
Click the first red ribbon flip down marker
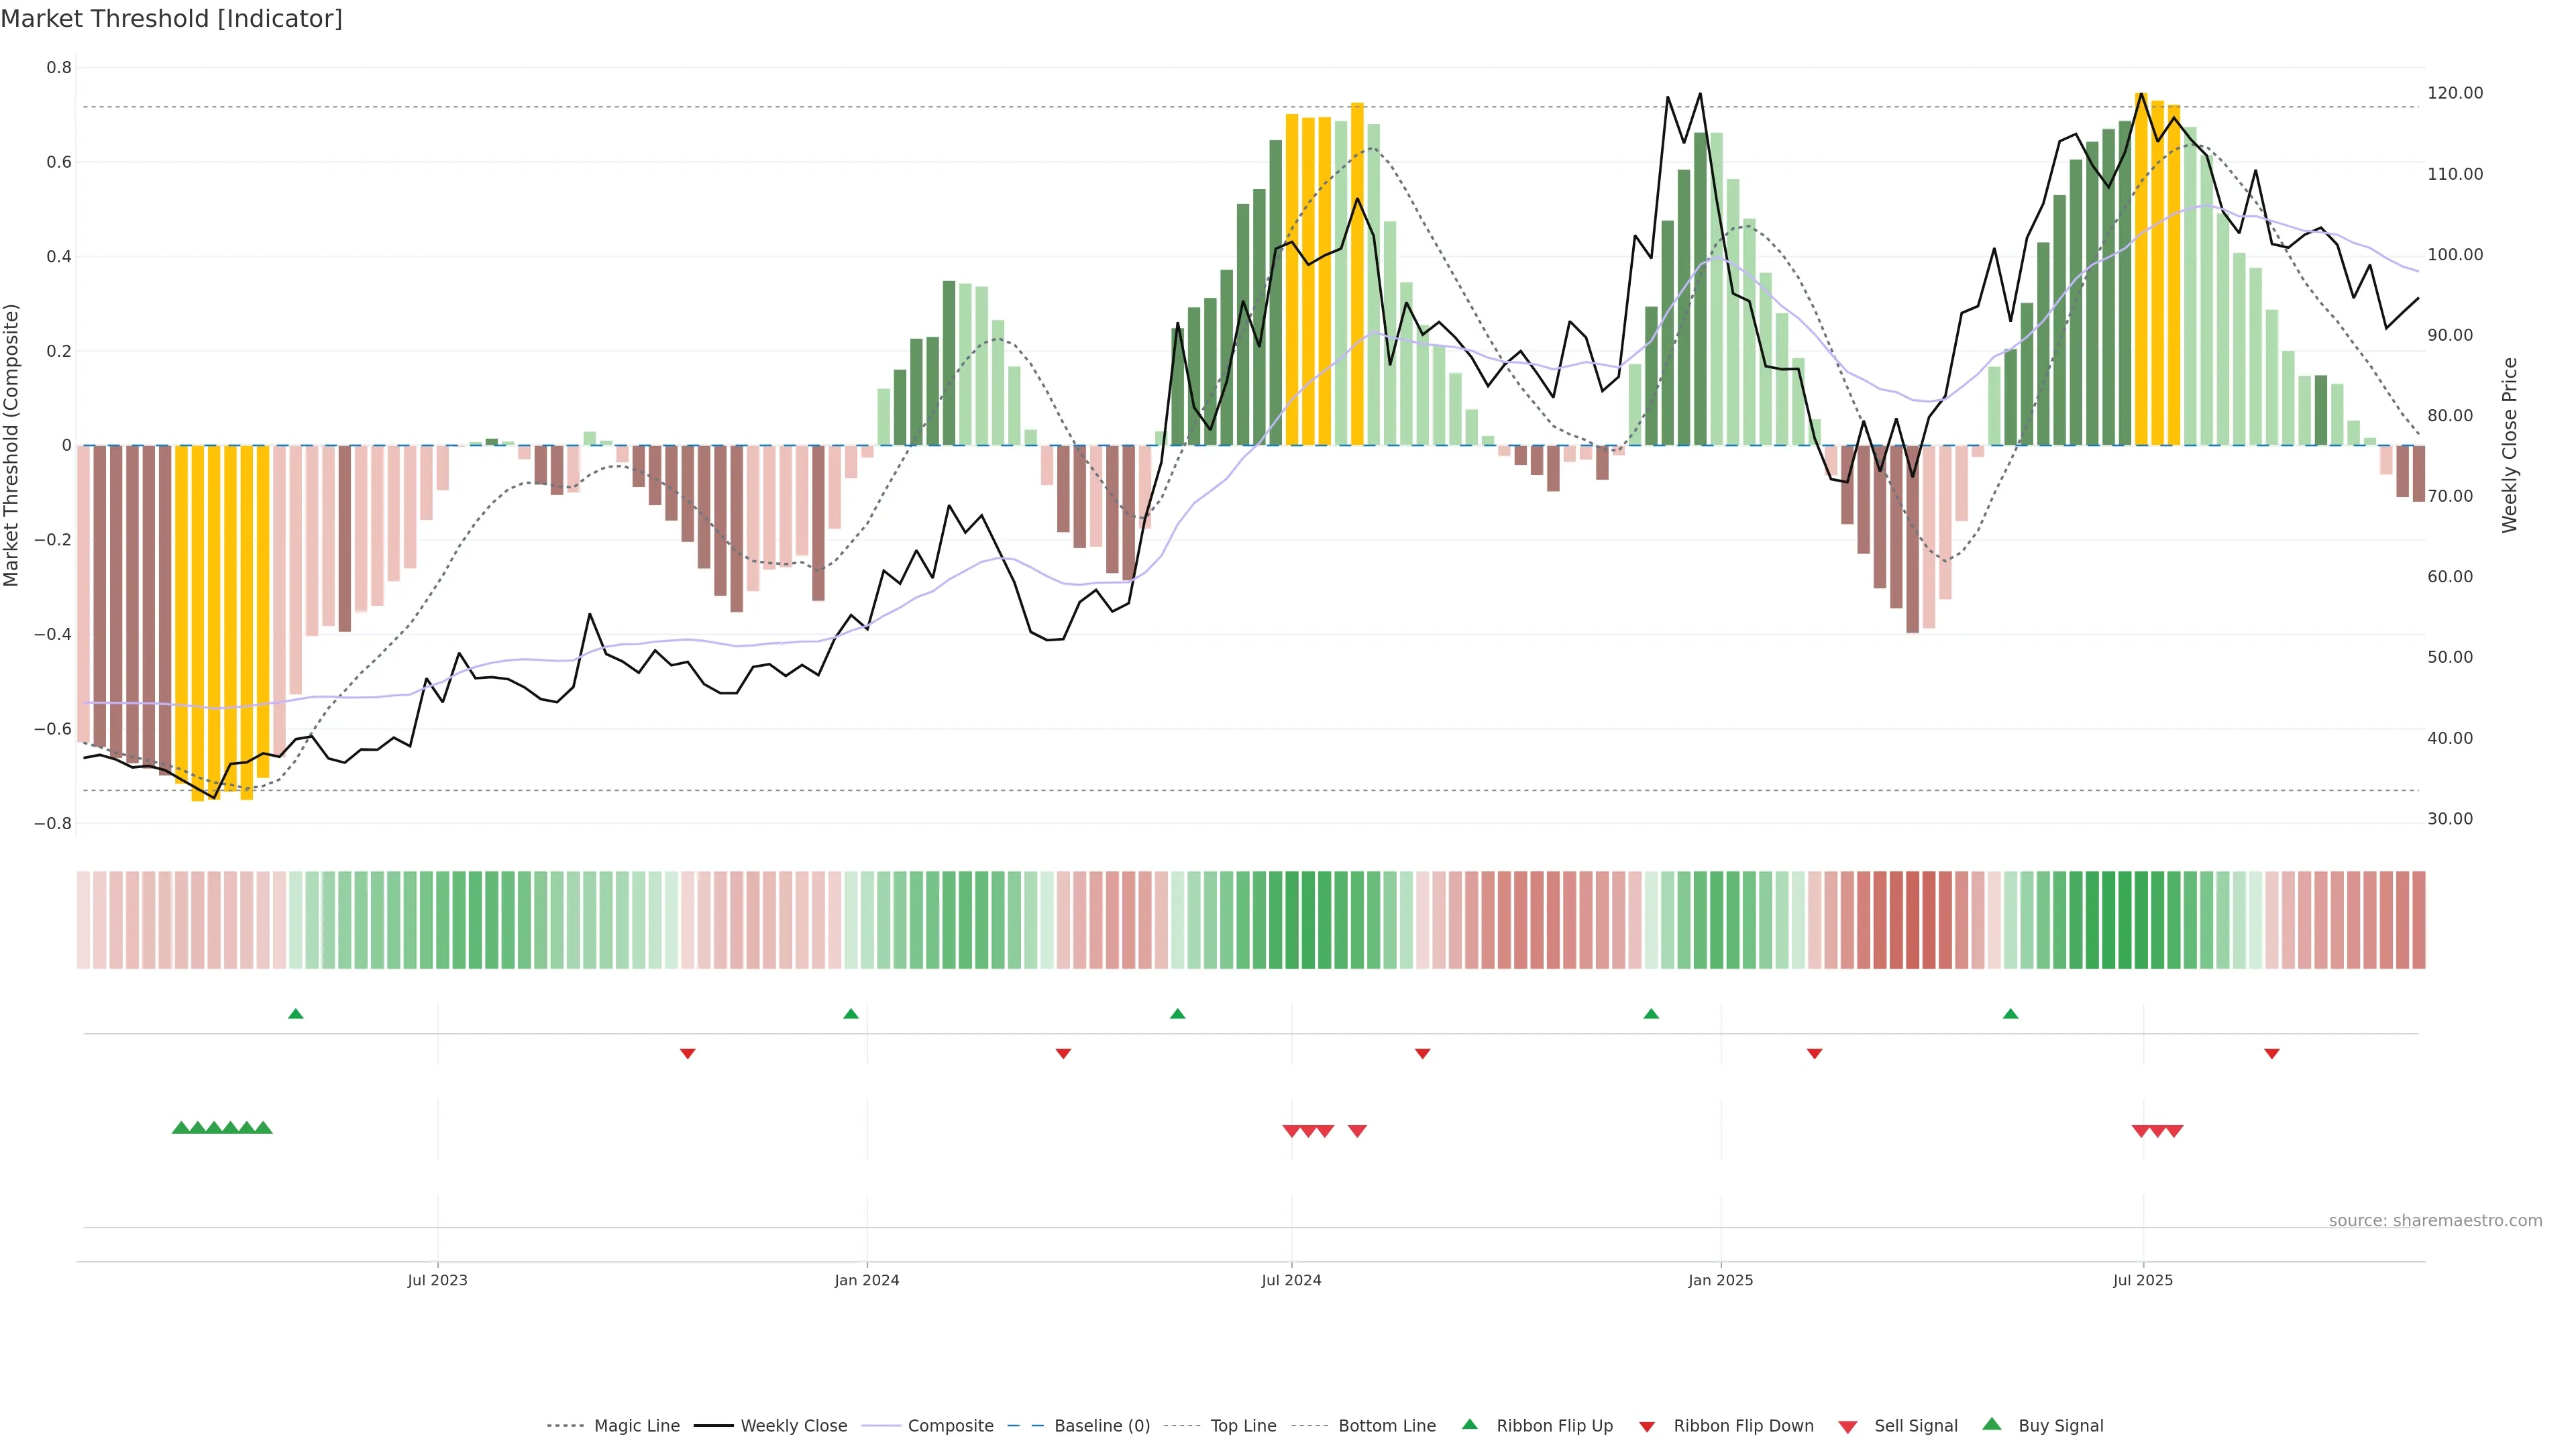pyautogui.click(x=687, y=1053)
